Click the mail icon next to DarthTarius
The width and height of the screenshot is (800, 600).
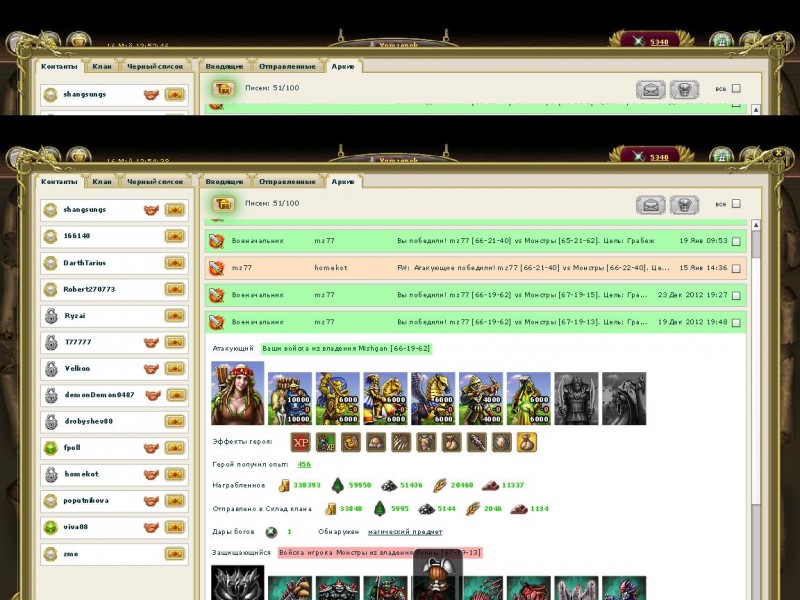tap(174, 263)
